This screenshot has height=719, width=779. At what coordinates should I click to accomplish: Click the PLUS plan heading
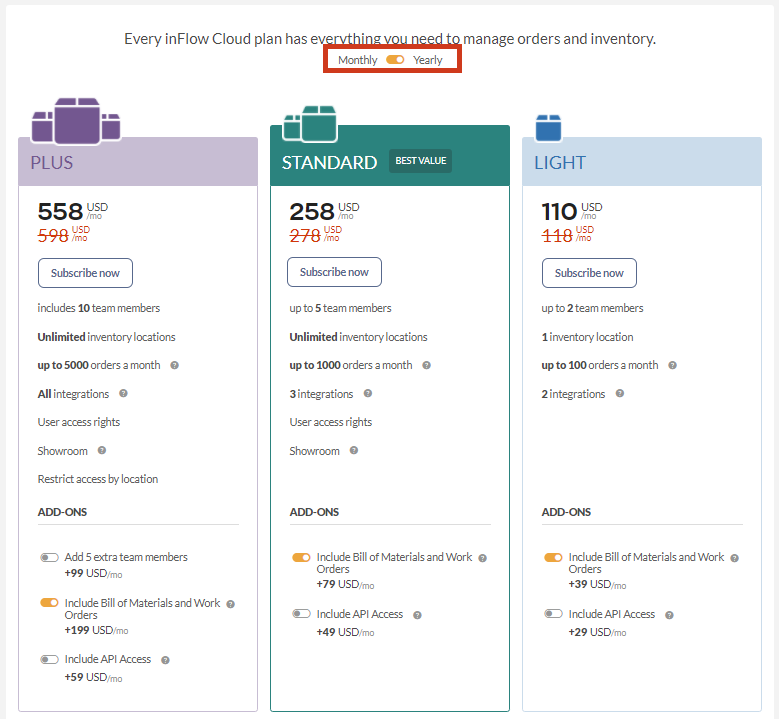click(52, 162)
